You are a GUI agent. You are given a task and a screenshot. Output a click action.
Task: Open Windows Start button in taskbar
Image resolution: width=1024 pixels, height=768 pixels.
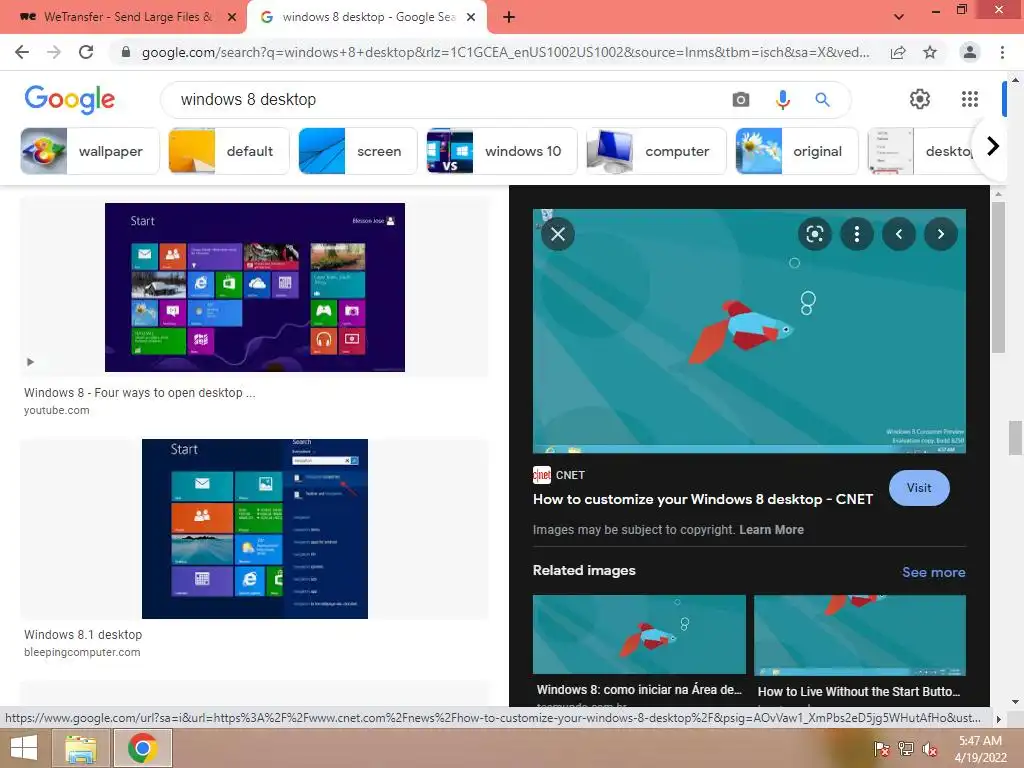pos(24,748)
